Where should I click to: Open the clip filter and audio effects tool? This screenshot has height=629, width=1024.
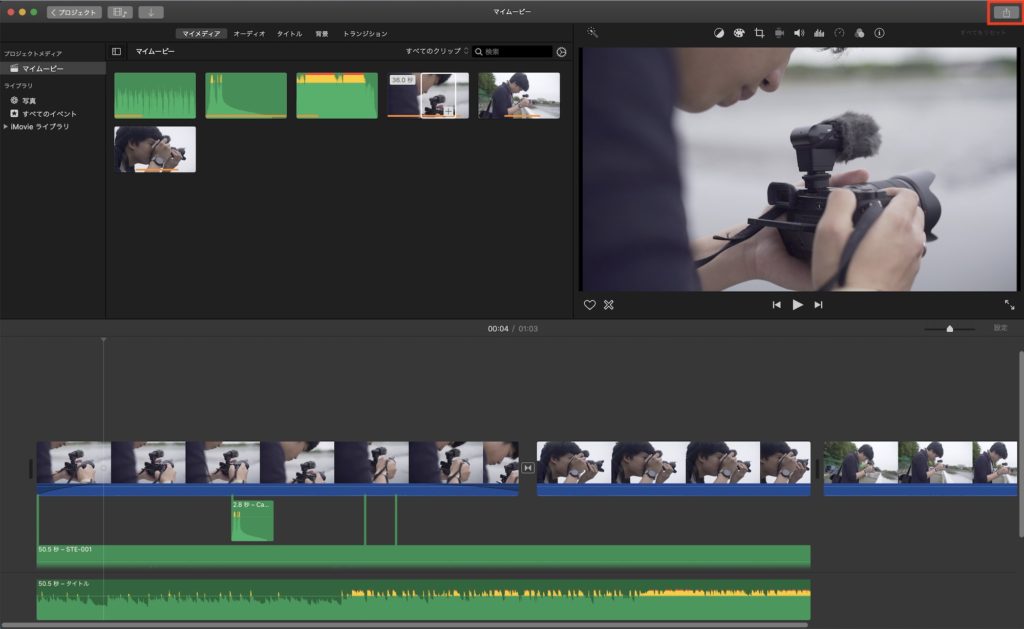pos(859,33)
